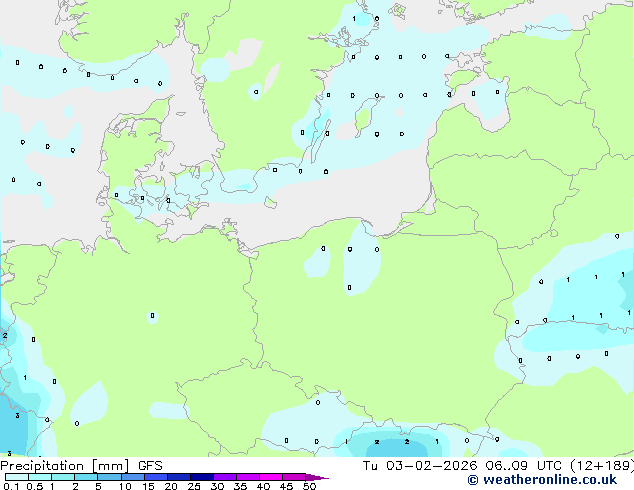This screenshot has width=634, height=490.
Task: Select the 40–45 mm legend swatch
Action: 271,477
